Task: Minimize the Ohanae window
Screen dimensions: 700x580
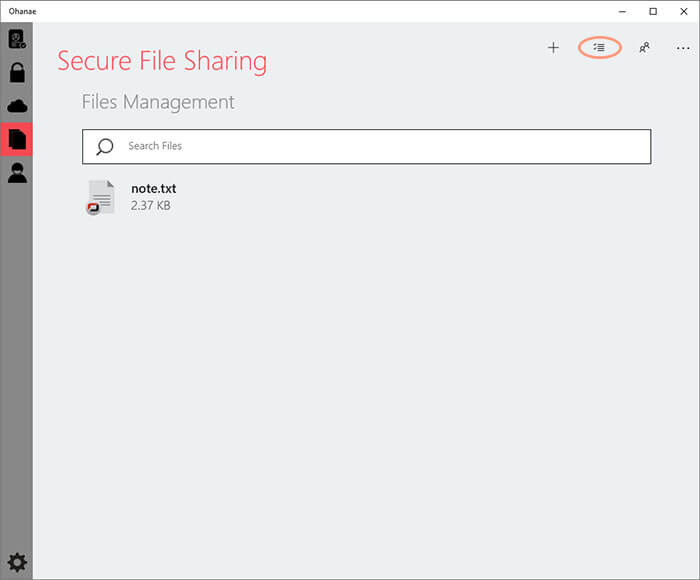Action: click(x=622, y=12)
